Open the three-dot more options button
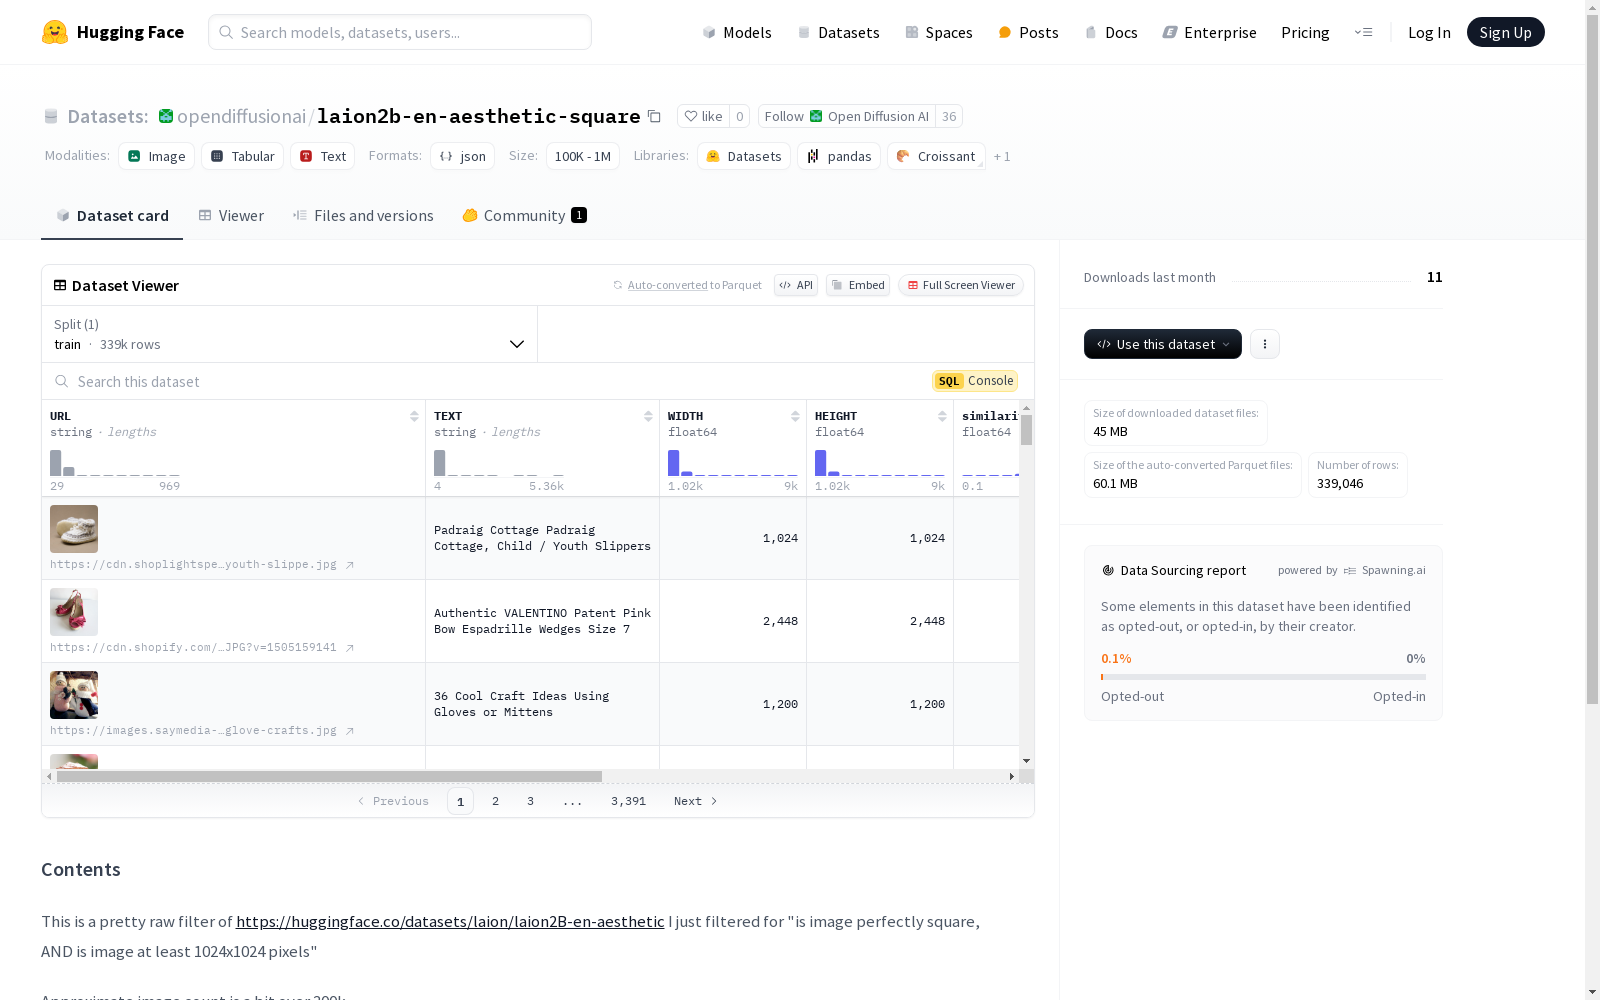 point(1265,344)
